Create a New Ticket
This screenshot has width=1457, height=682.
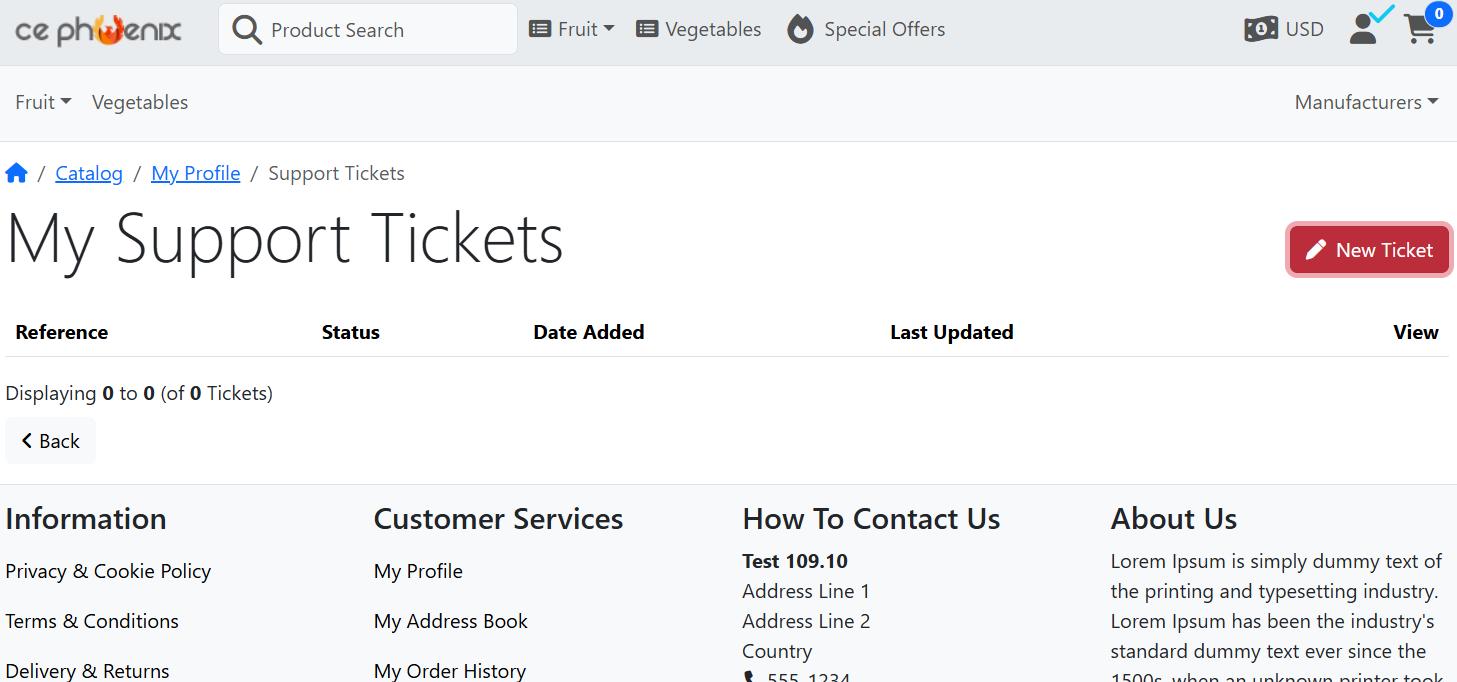pos(1369,249)
